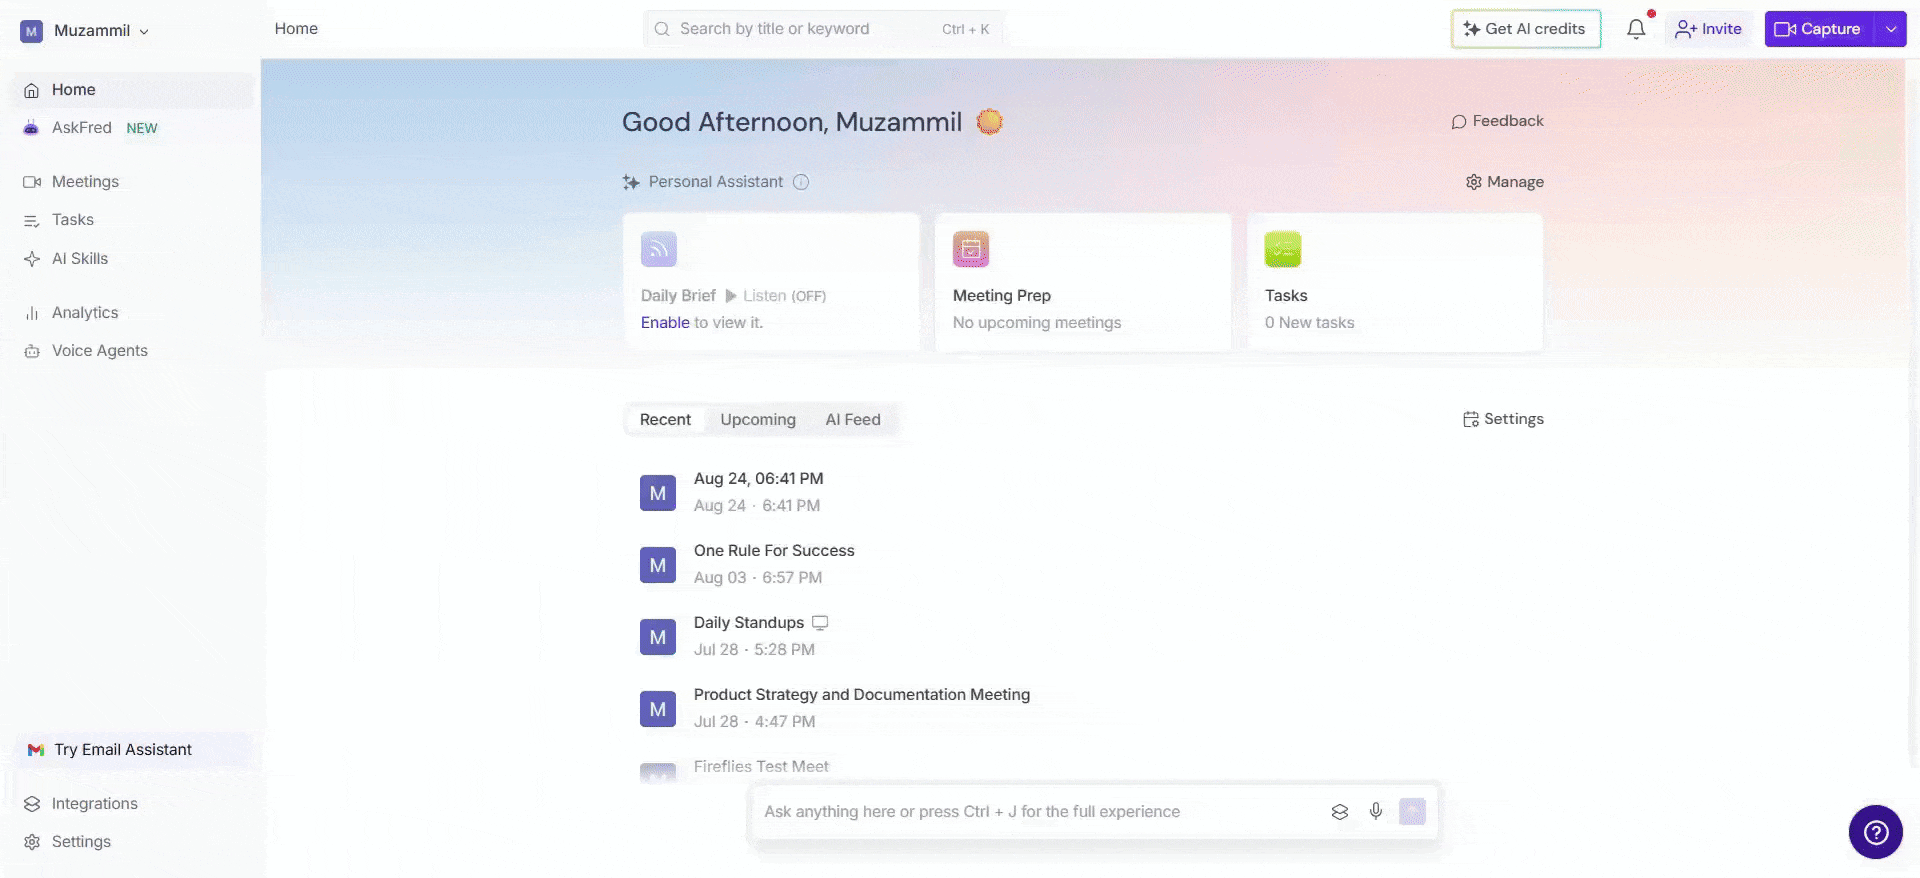
Task: Click the Listen play icon on Daily Brief
Action: click(731, 296)
